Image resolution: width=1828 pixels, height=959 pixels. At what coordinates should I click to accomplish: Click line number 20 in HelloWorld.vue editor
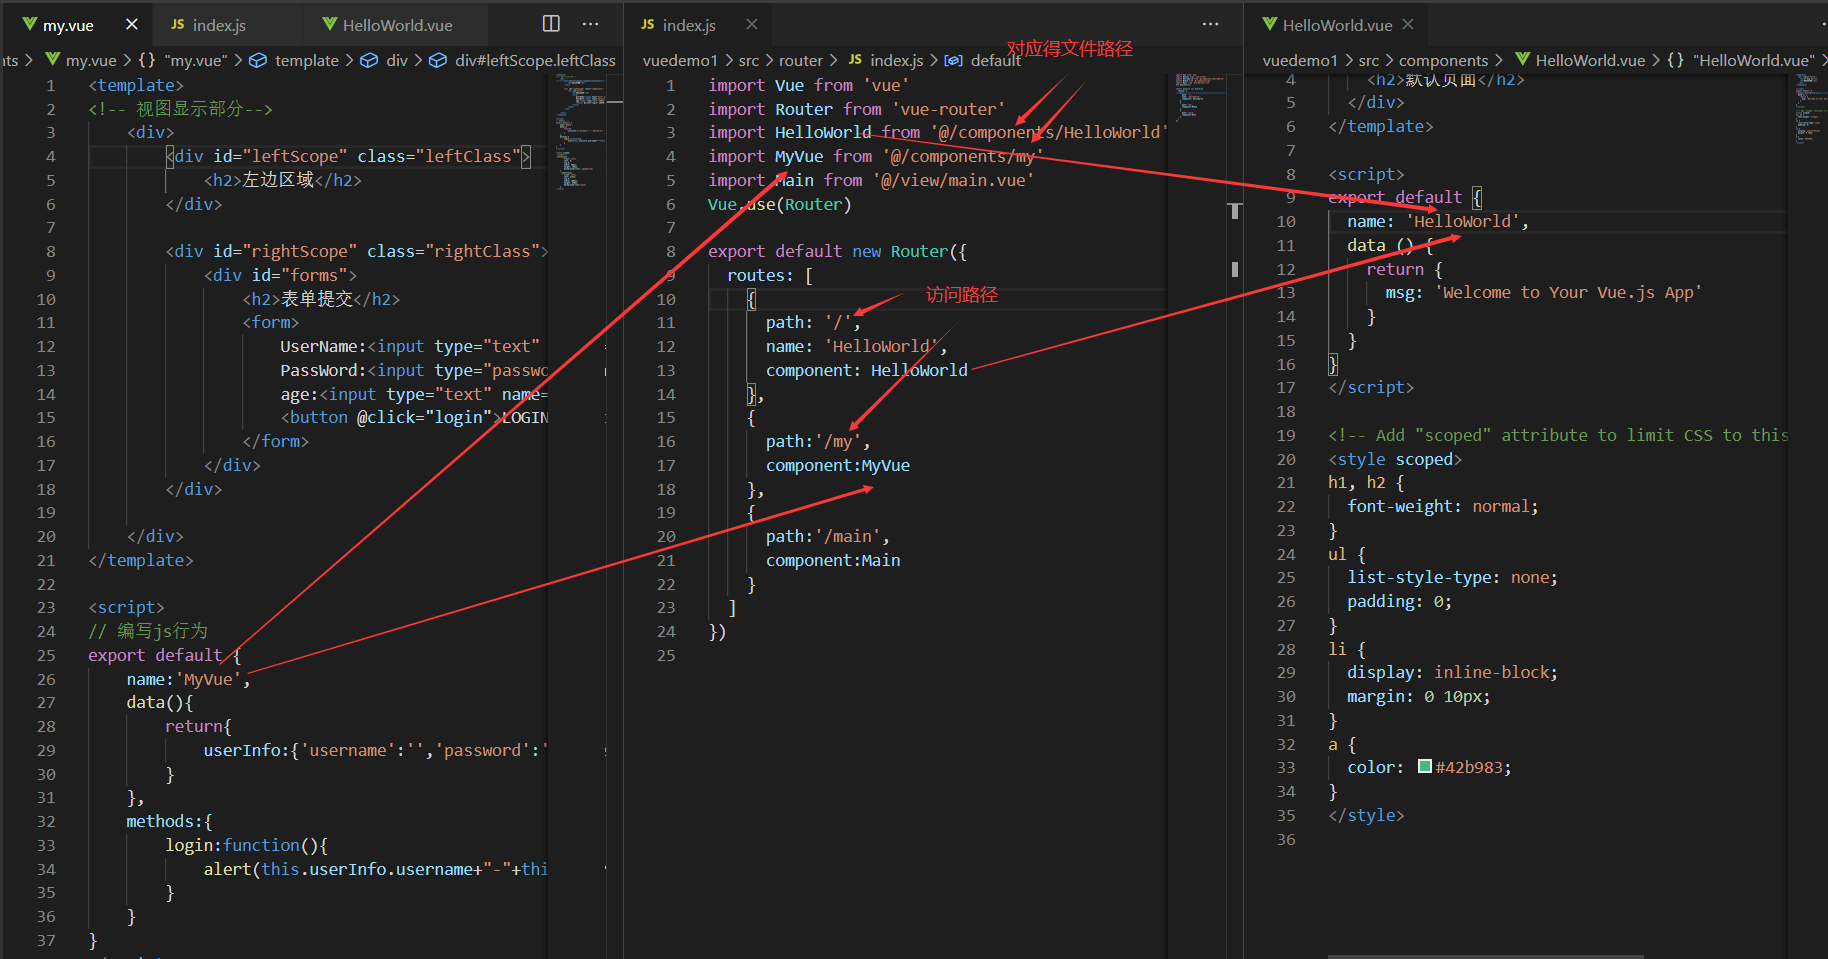pyautogui.click(x=1286, y=459)
